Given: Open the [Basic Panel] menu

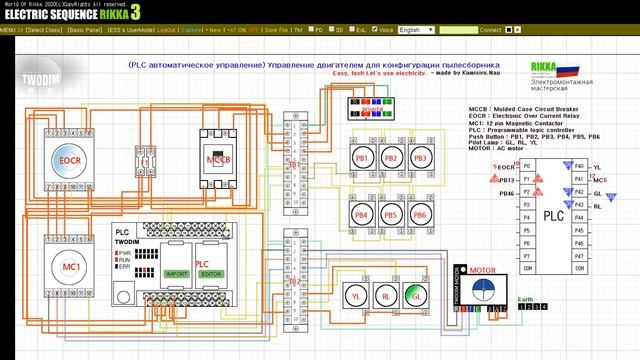Looking at the screenshot, I should click(x=85, y=30).
